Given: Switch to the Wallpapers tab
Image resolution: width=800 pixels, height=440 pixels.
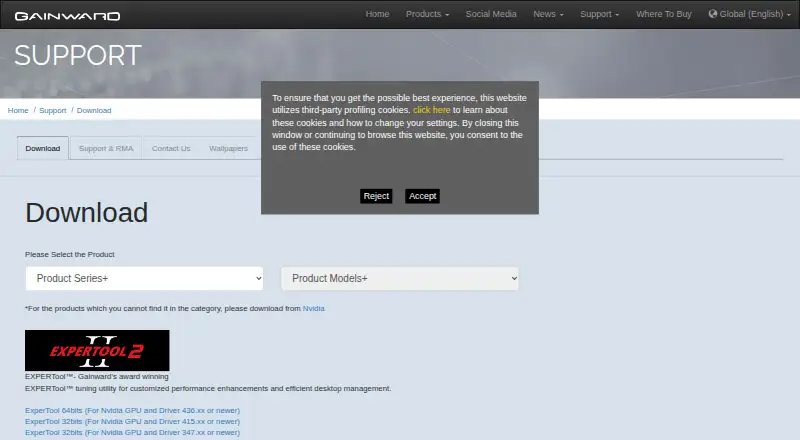Looking at the screenshot, I should [228, 148].
